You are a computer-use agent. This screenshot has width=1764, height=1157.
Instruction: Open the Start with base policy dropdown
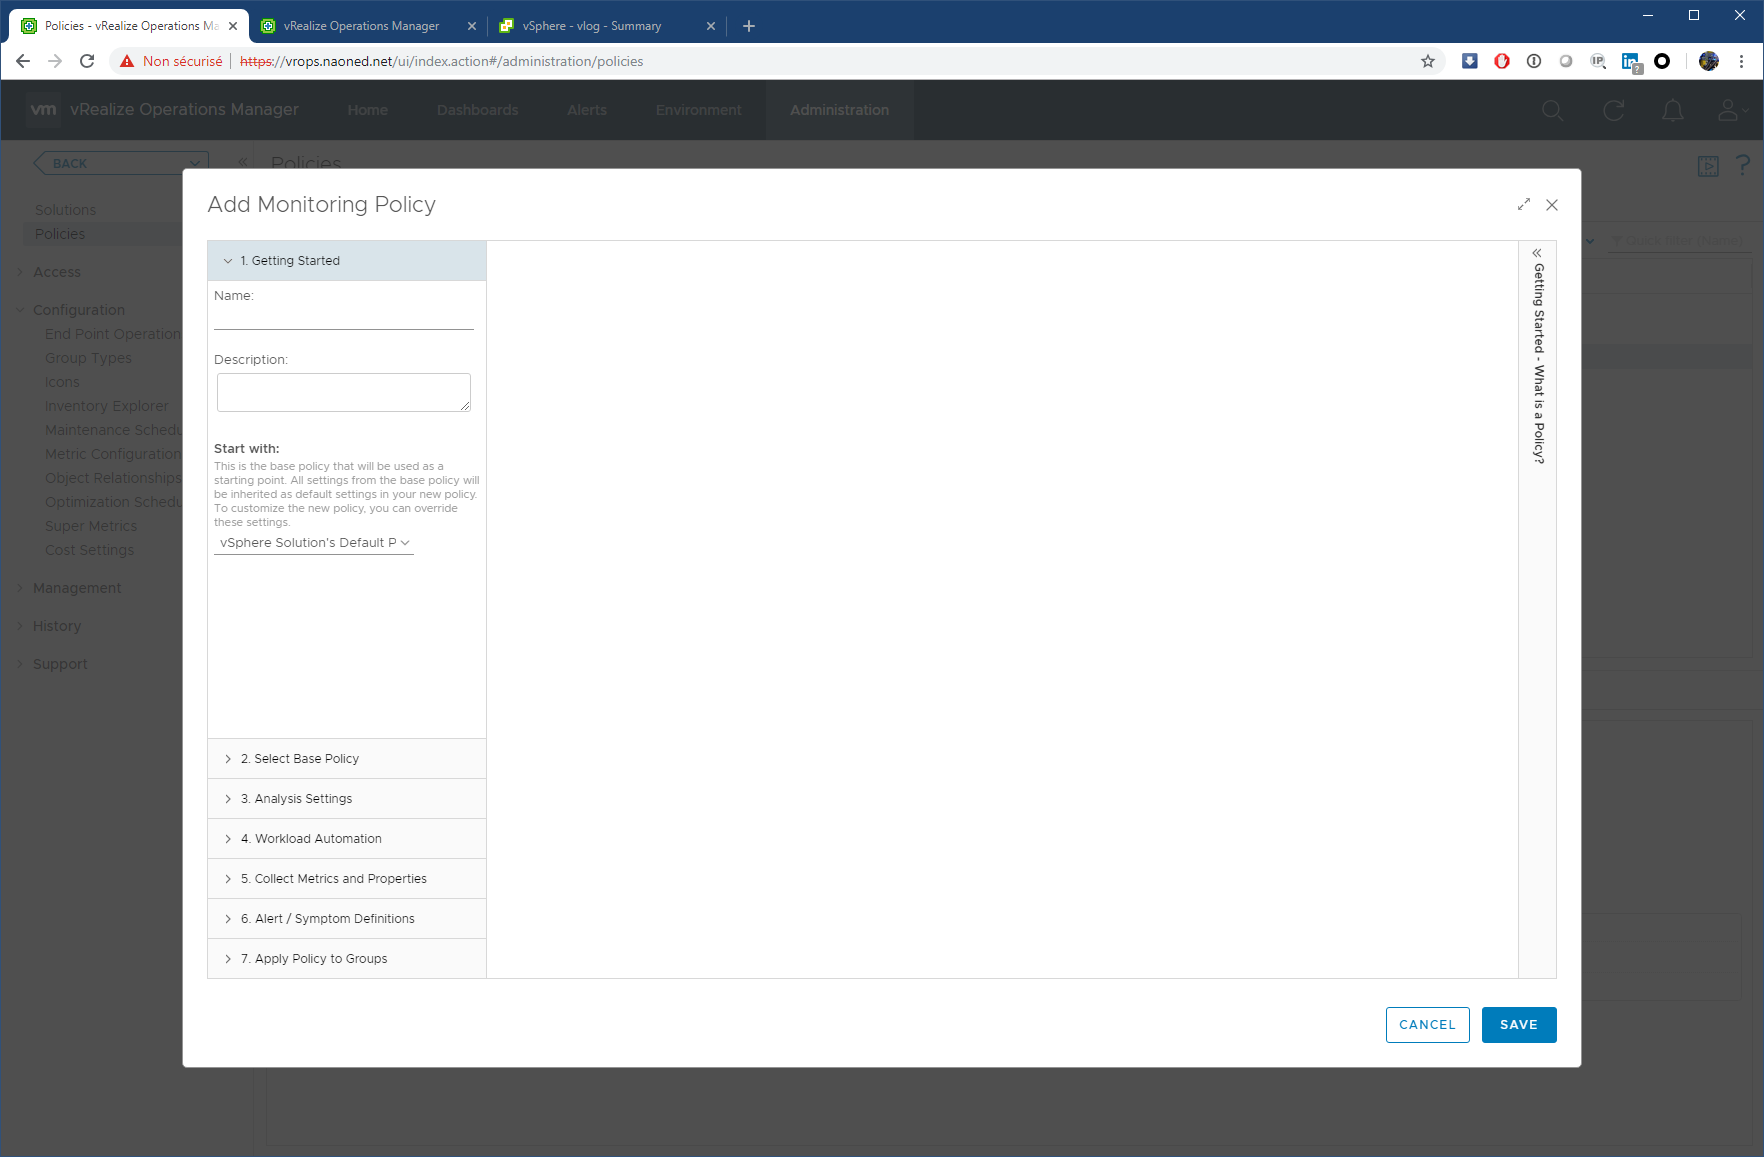tap(314, 543)
